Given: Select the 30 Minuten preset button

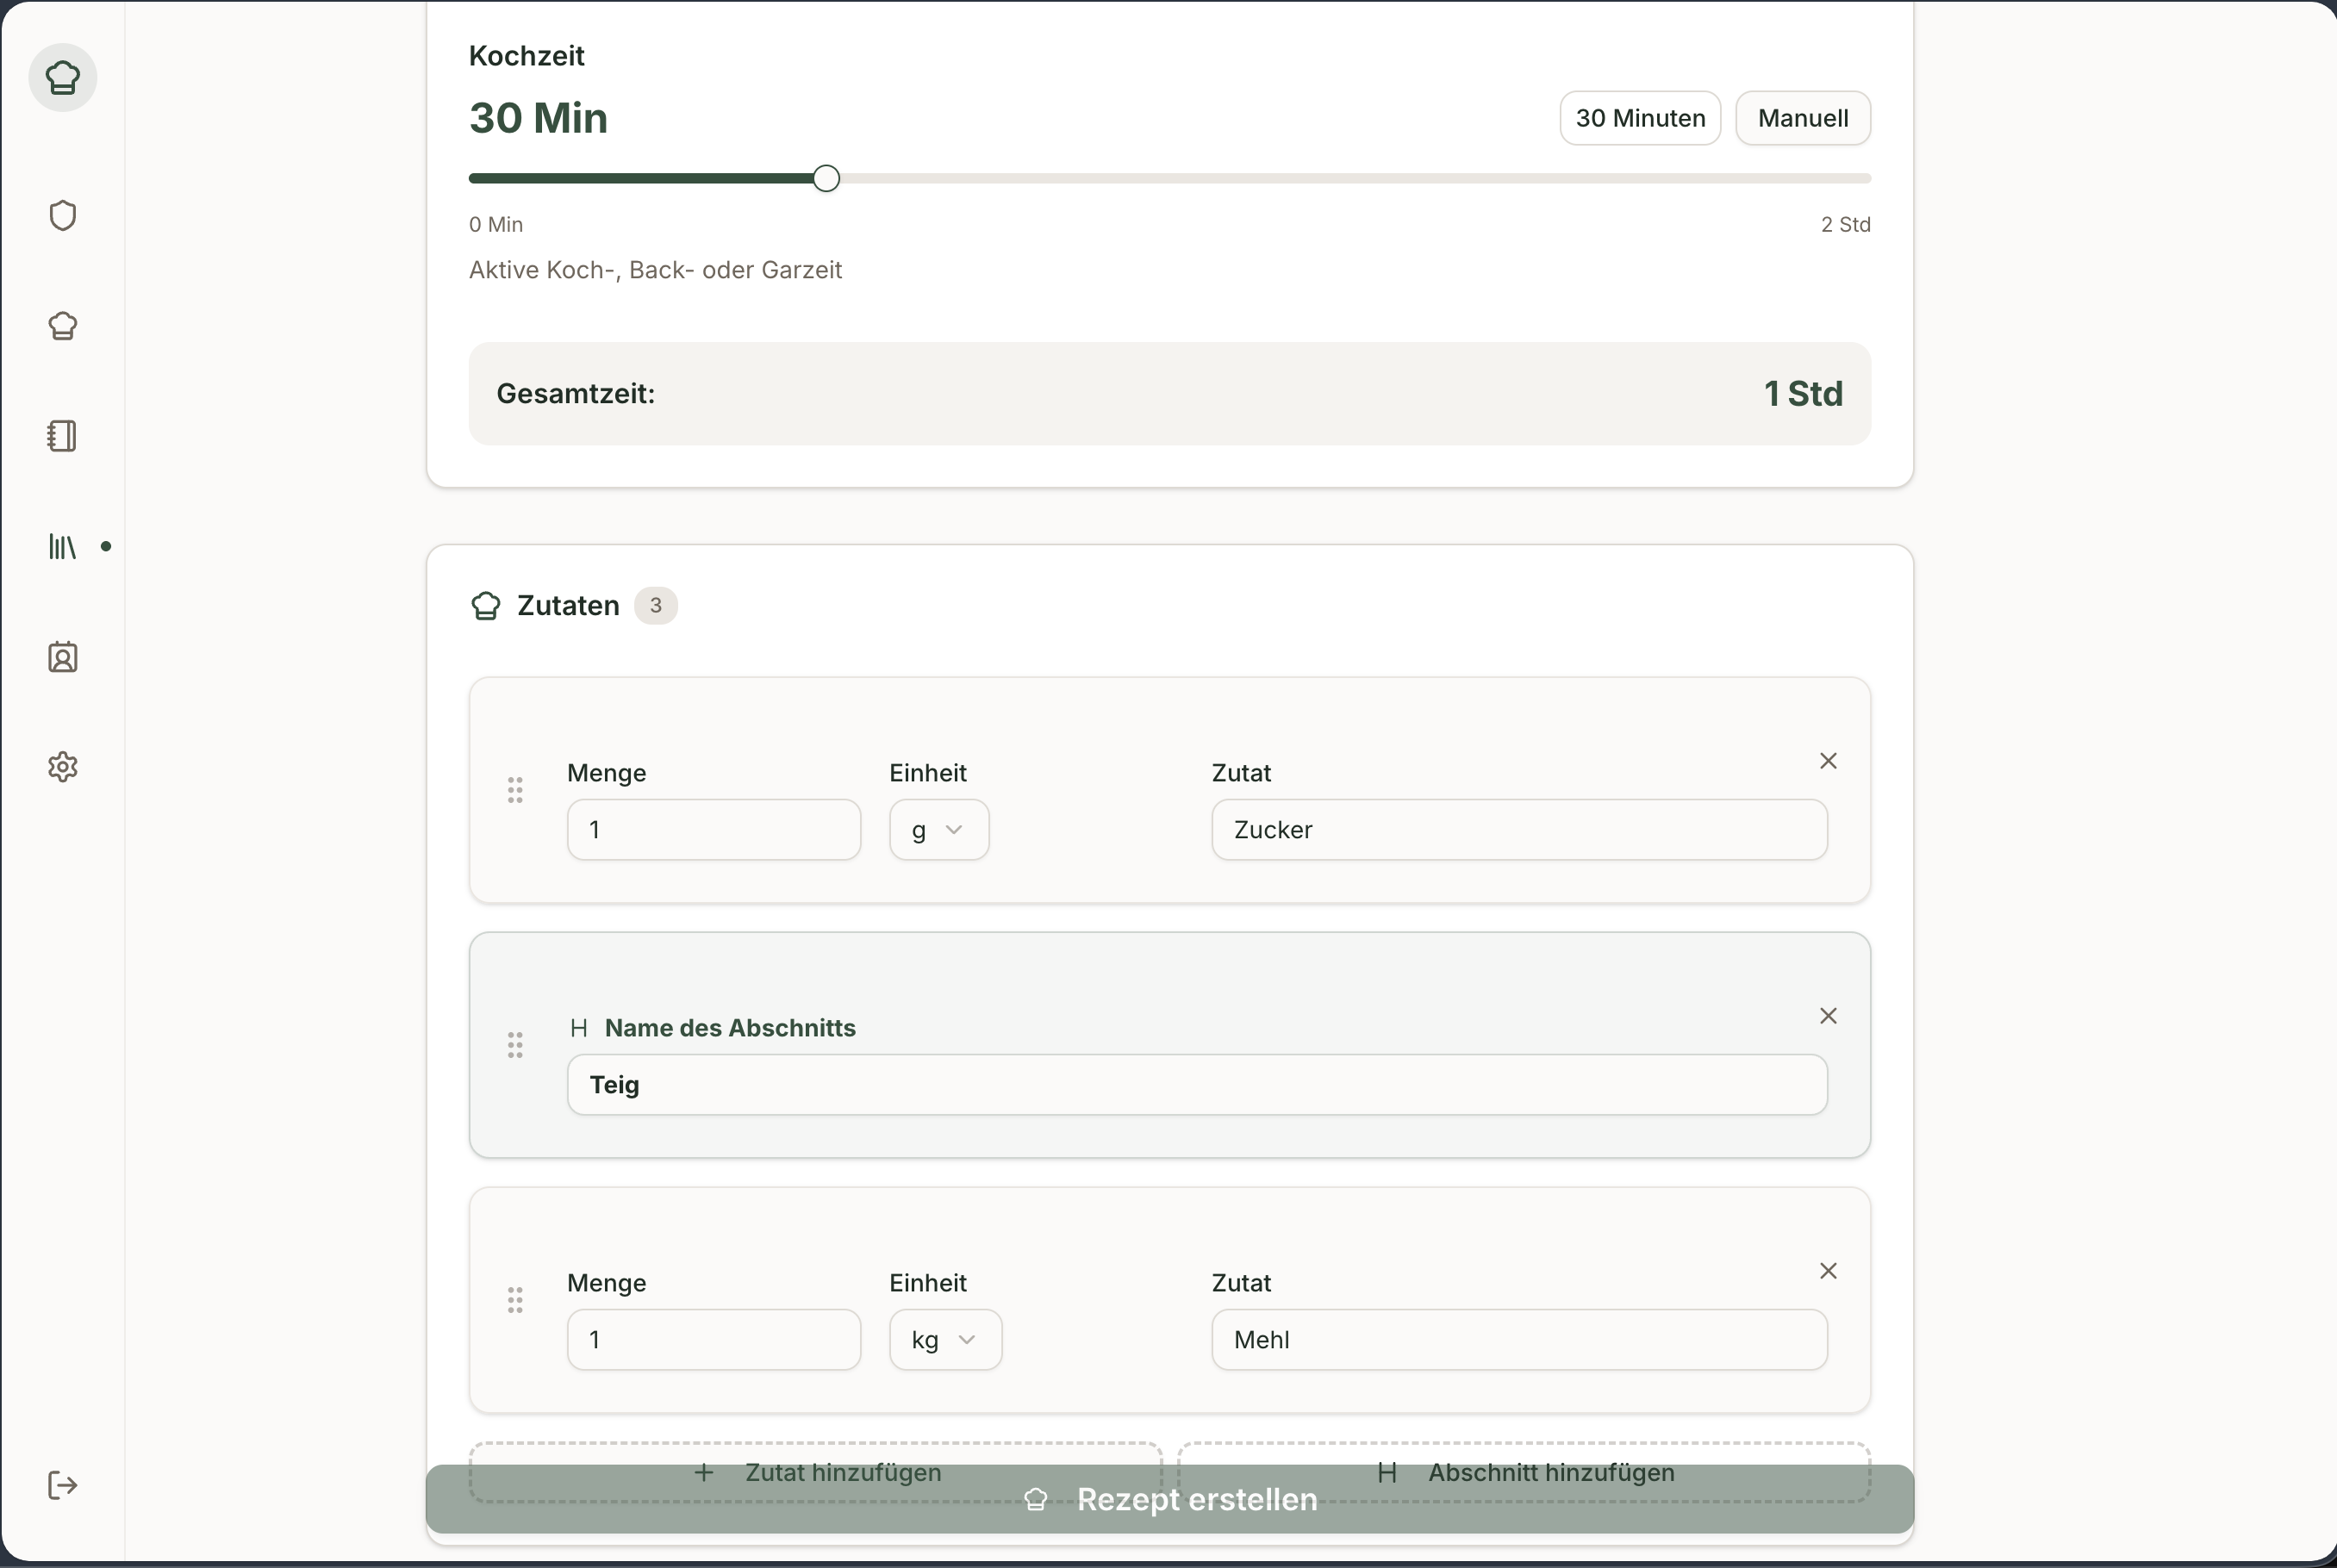Looking at the screenshot, I should 1639,118.
